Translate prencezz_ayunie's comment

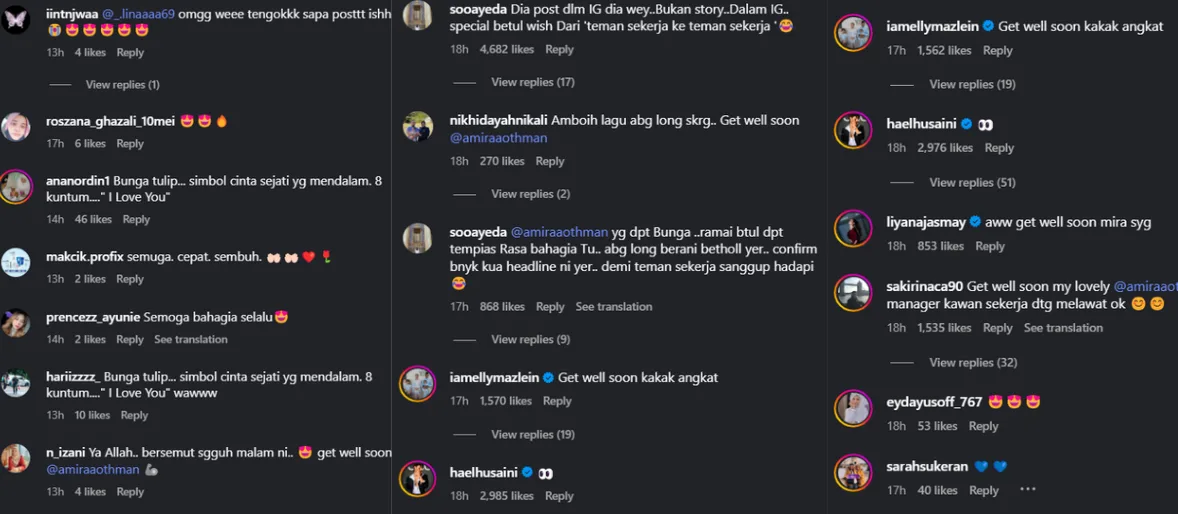click(x=191, y=340)
